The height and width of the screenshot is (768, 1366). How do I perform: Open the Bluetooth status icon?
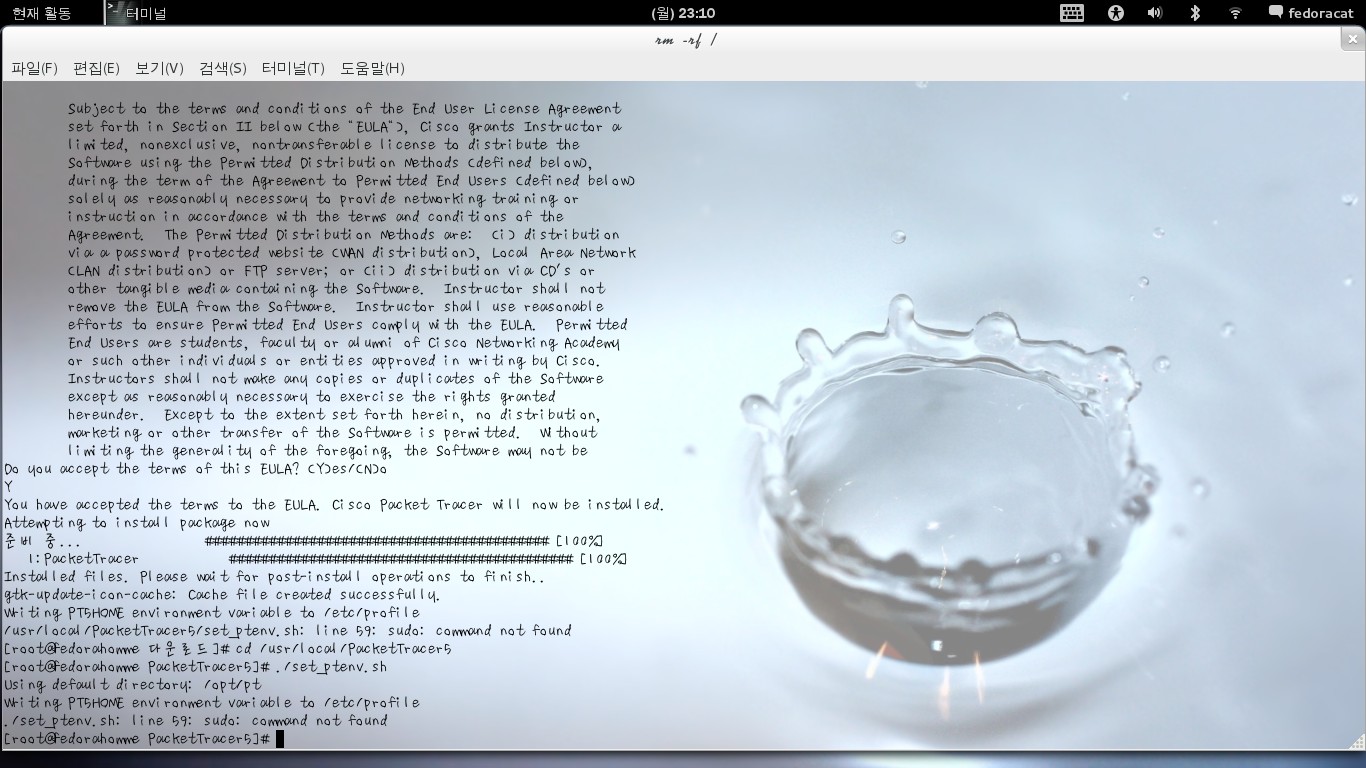pos(1194,13)
